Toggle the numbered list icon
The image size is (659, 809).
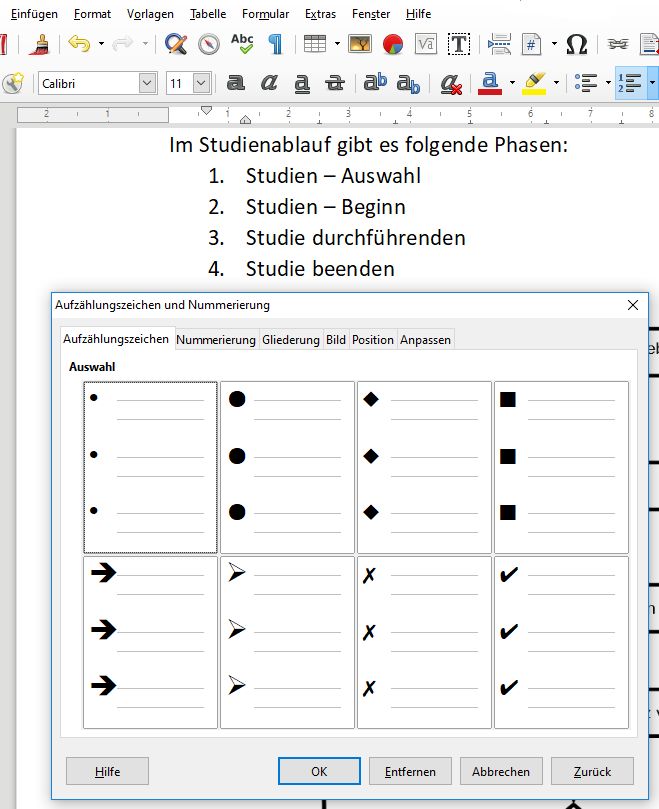[630, 83]
